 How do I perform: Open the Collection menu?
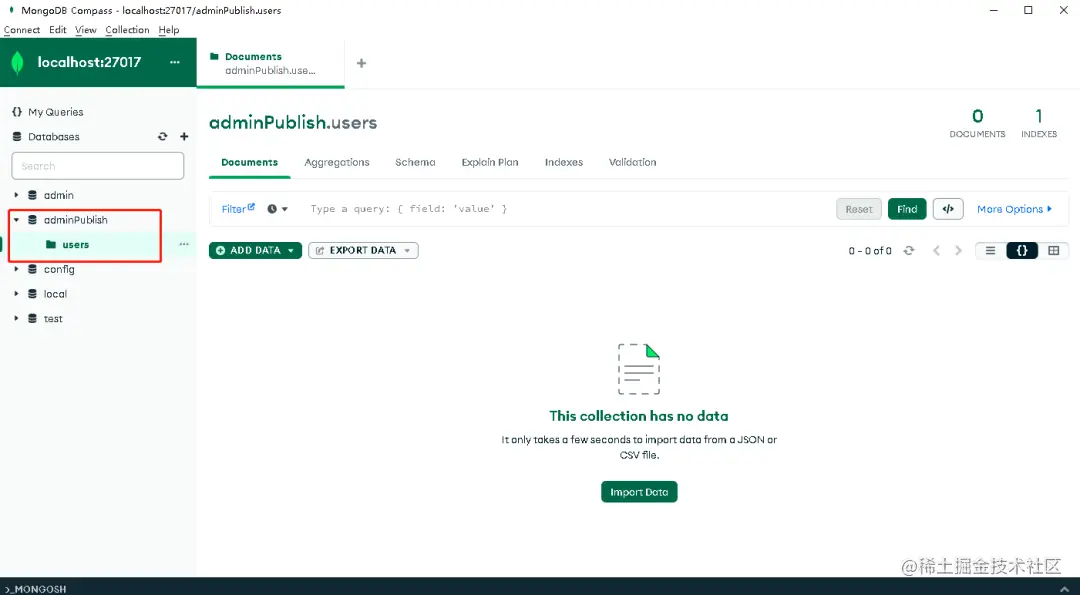(127, 30)
